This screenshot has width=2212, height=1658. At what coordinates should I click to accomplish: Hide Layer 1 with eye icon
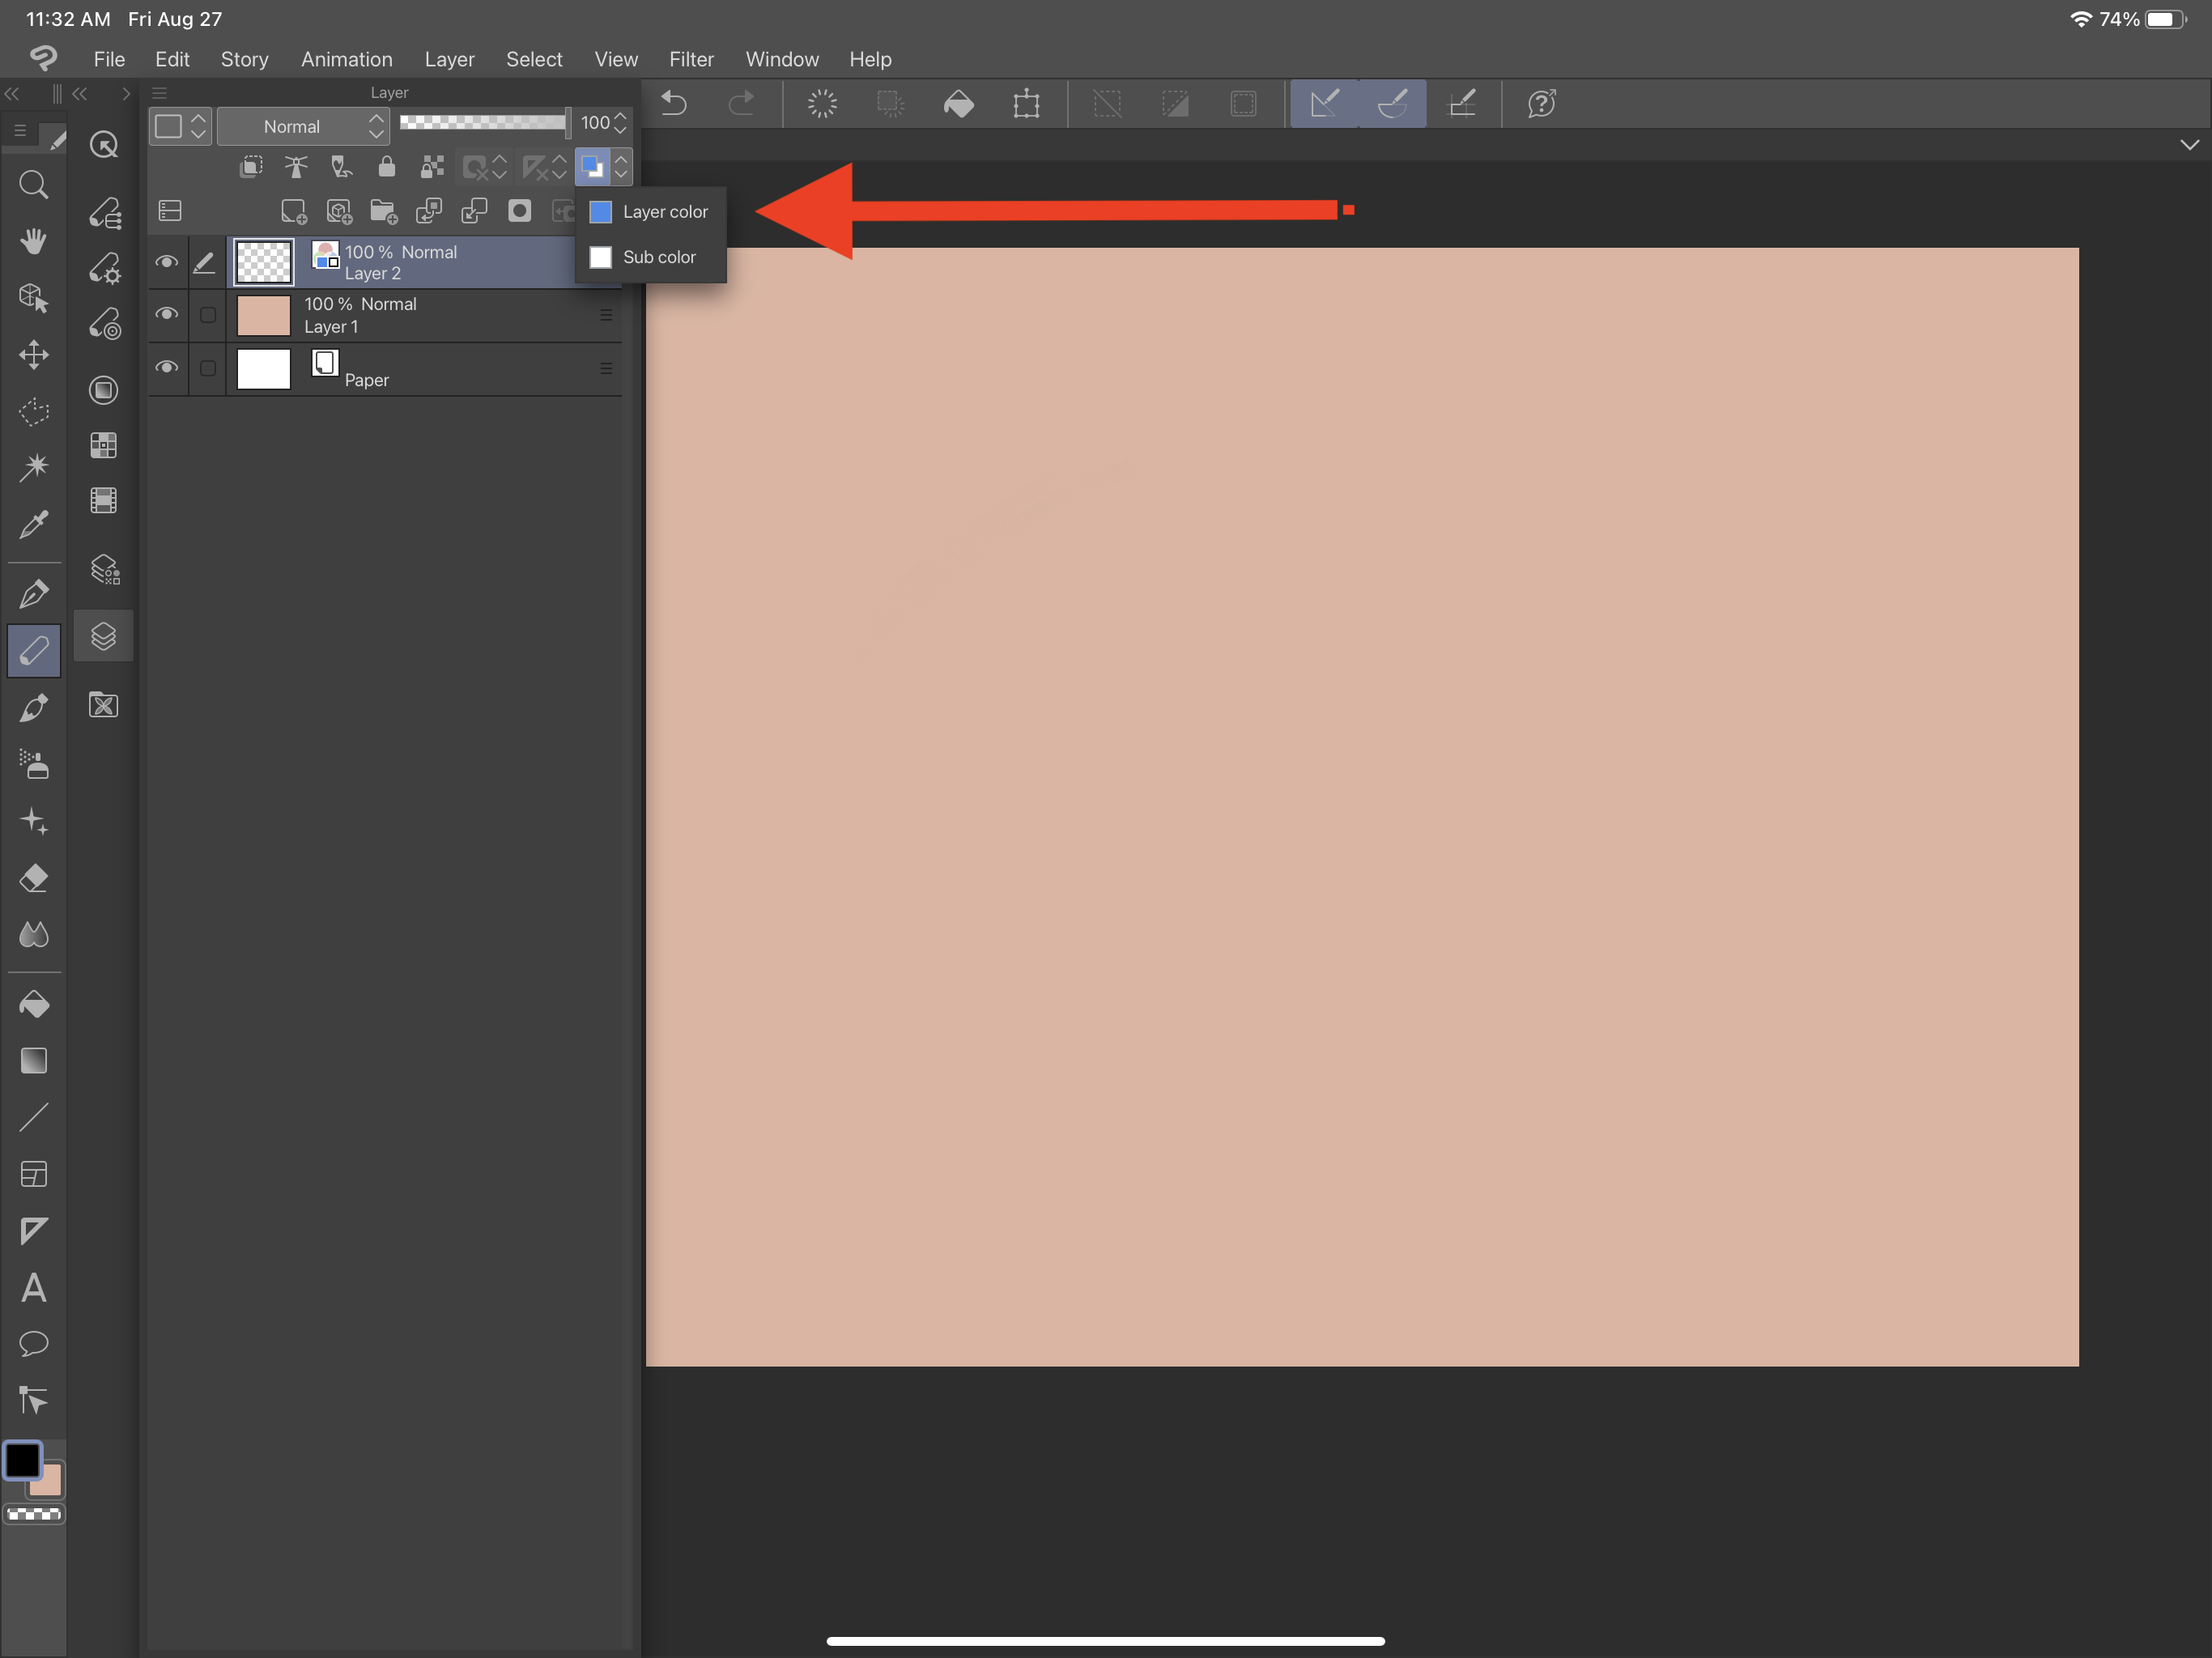tap(167, 314)
